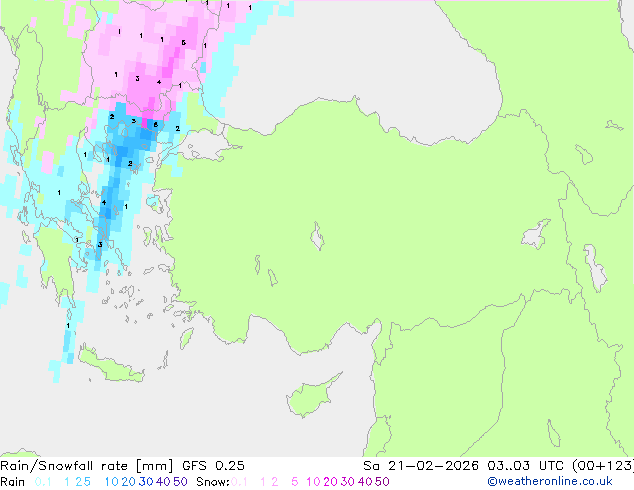The width and height of the screenshot is (634, 490).
Task: Open the weatheronline.co.uk copyright link
Action: 550,482
